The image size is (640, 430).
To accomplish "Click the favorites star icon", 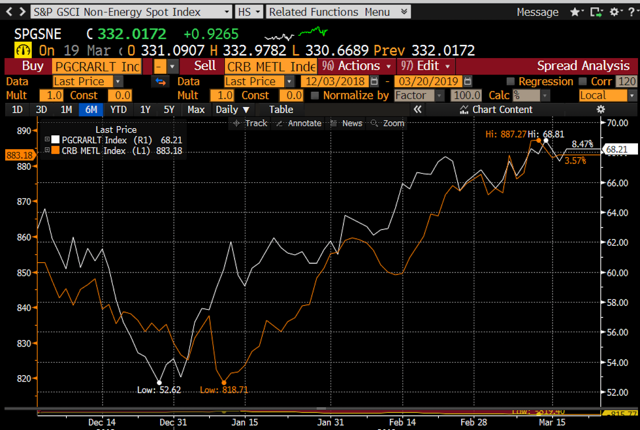I will point(576,12).
